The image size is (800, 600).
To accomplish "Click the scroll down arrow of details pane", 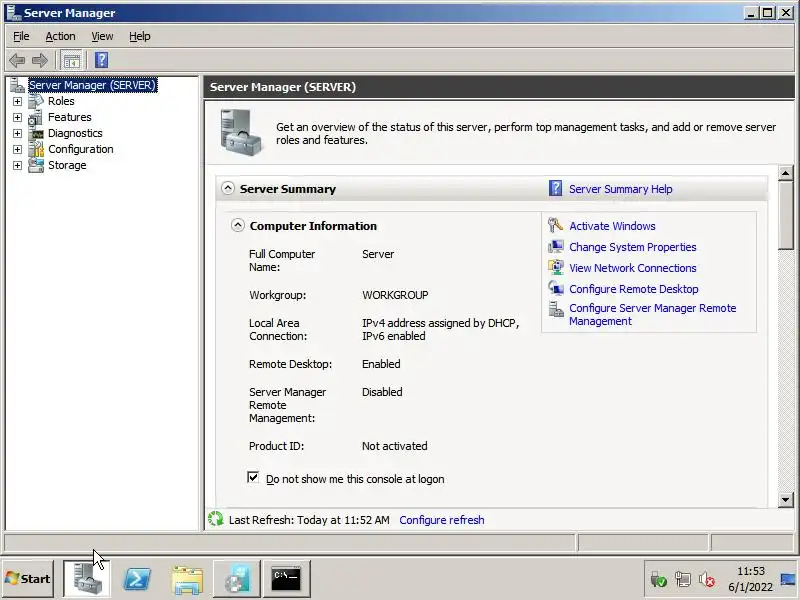I will (785, 499).
